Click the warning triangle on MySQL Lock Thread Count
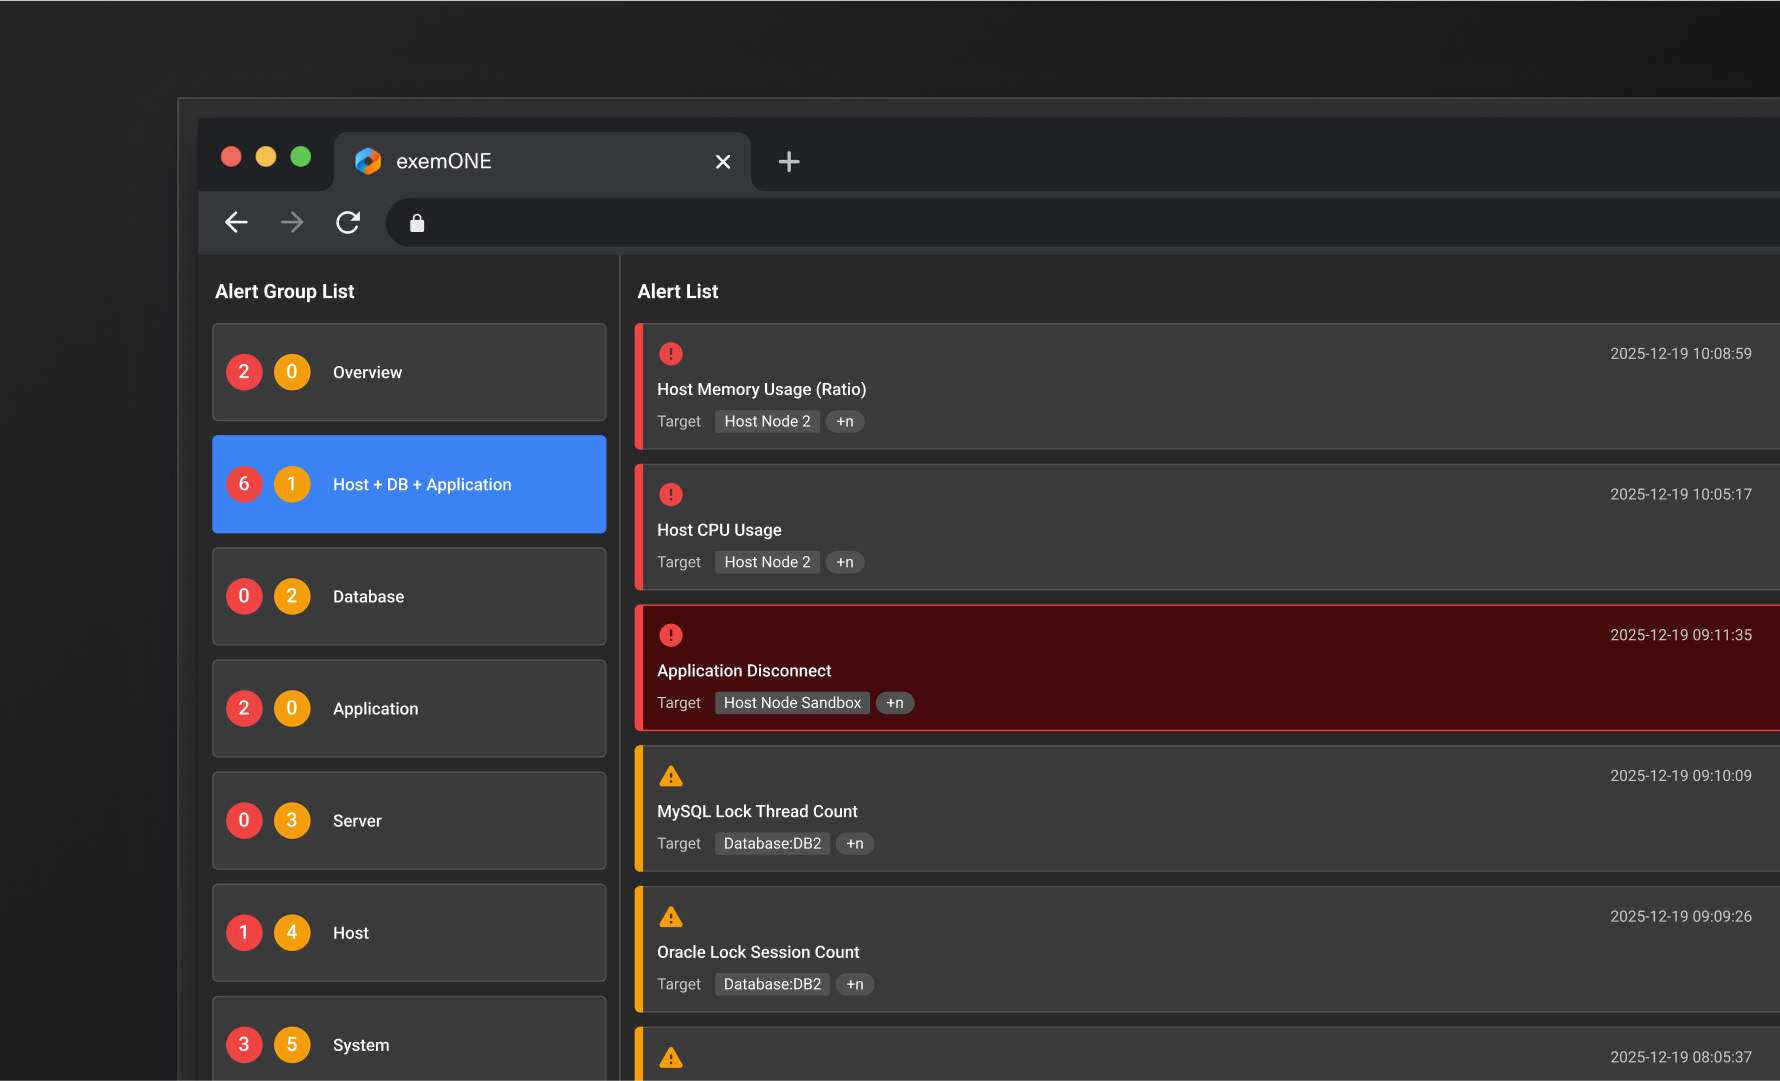 point(671,776)
